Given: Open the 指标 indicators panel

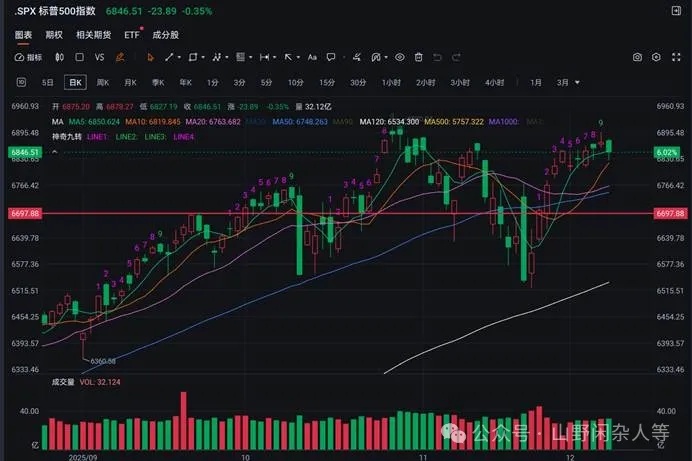Looking at the screenshot, I should [x=28, y=58].
